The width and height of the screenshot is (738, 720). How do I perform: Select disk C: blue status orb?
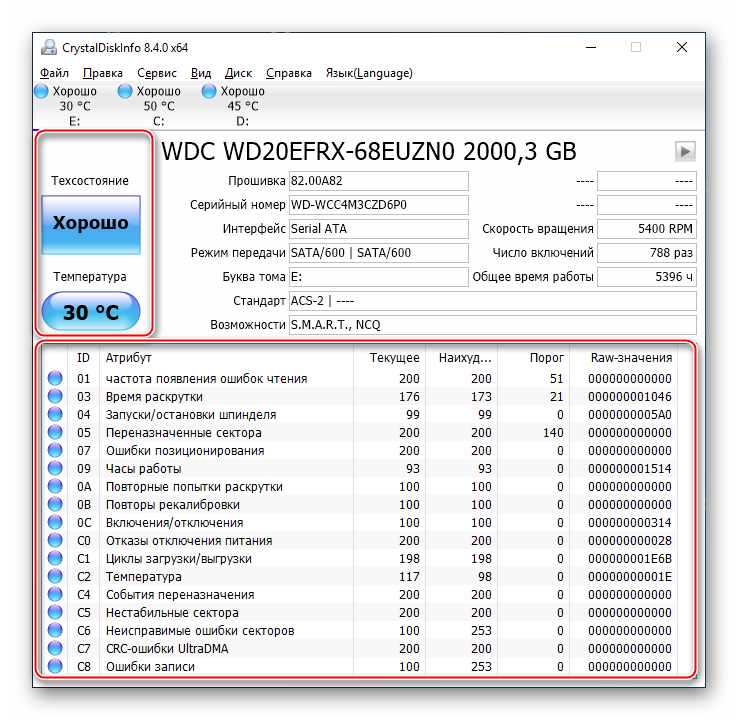125,91
